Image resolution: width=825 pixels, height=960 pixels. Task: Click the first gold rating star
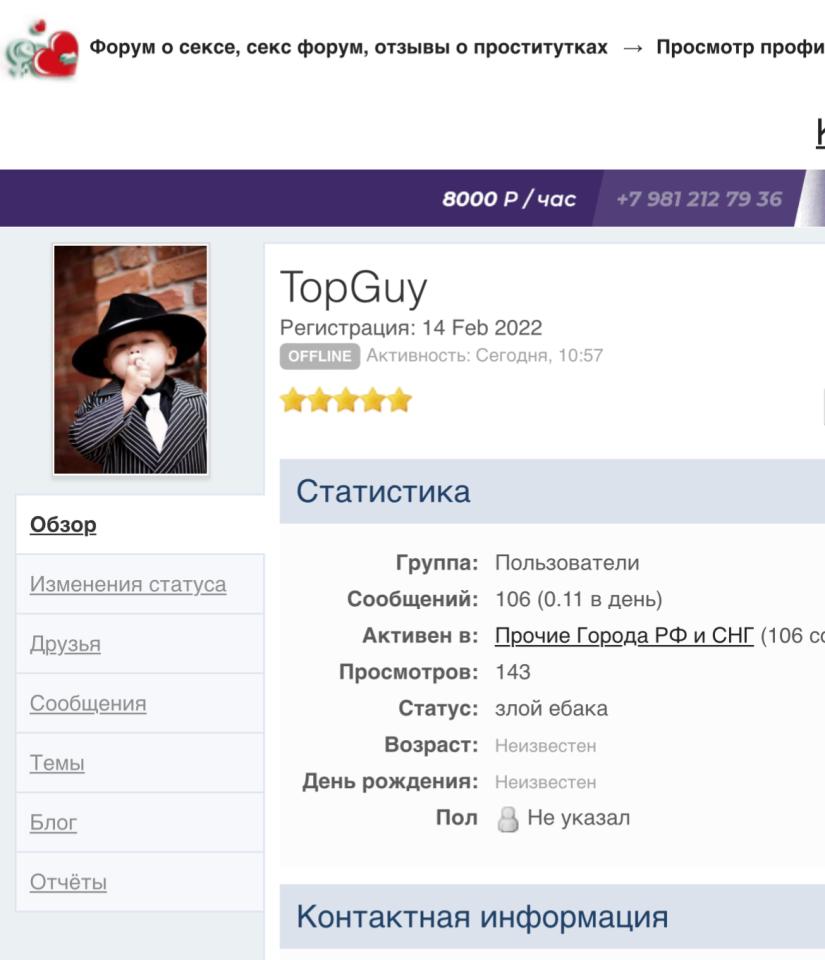click(x=293, y=400)
